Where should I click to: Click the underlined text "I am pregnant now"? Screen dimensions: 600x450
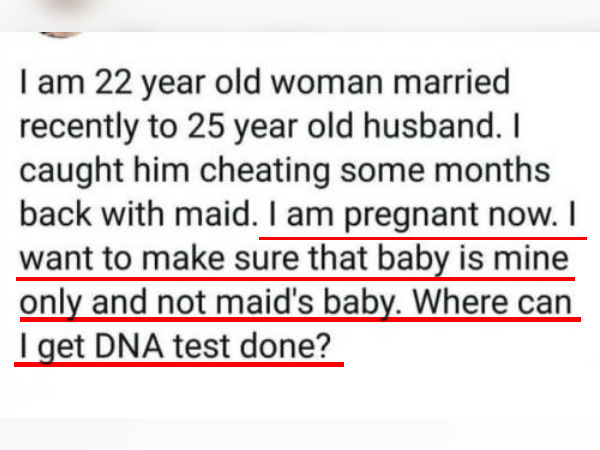pyautogui.click(x=408, y=215)
